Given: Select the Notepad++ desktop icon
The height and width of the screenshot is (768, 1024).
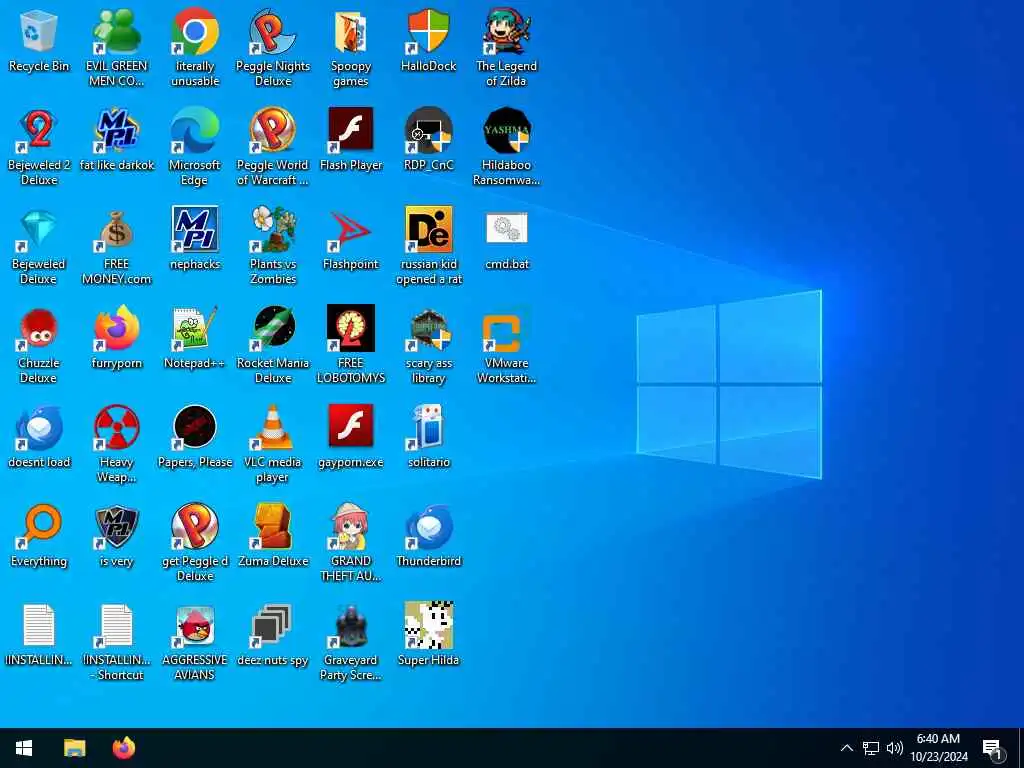Looking at the screenshot, I should tap(195, 328).
